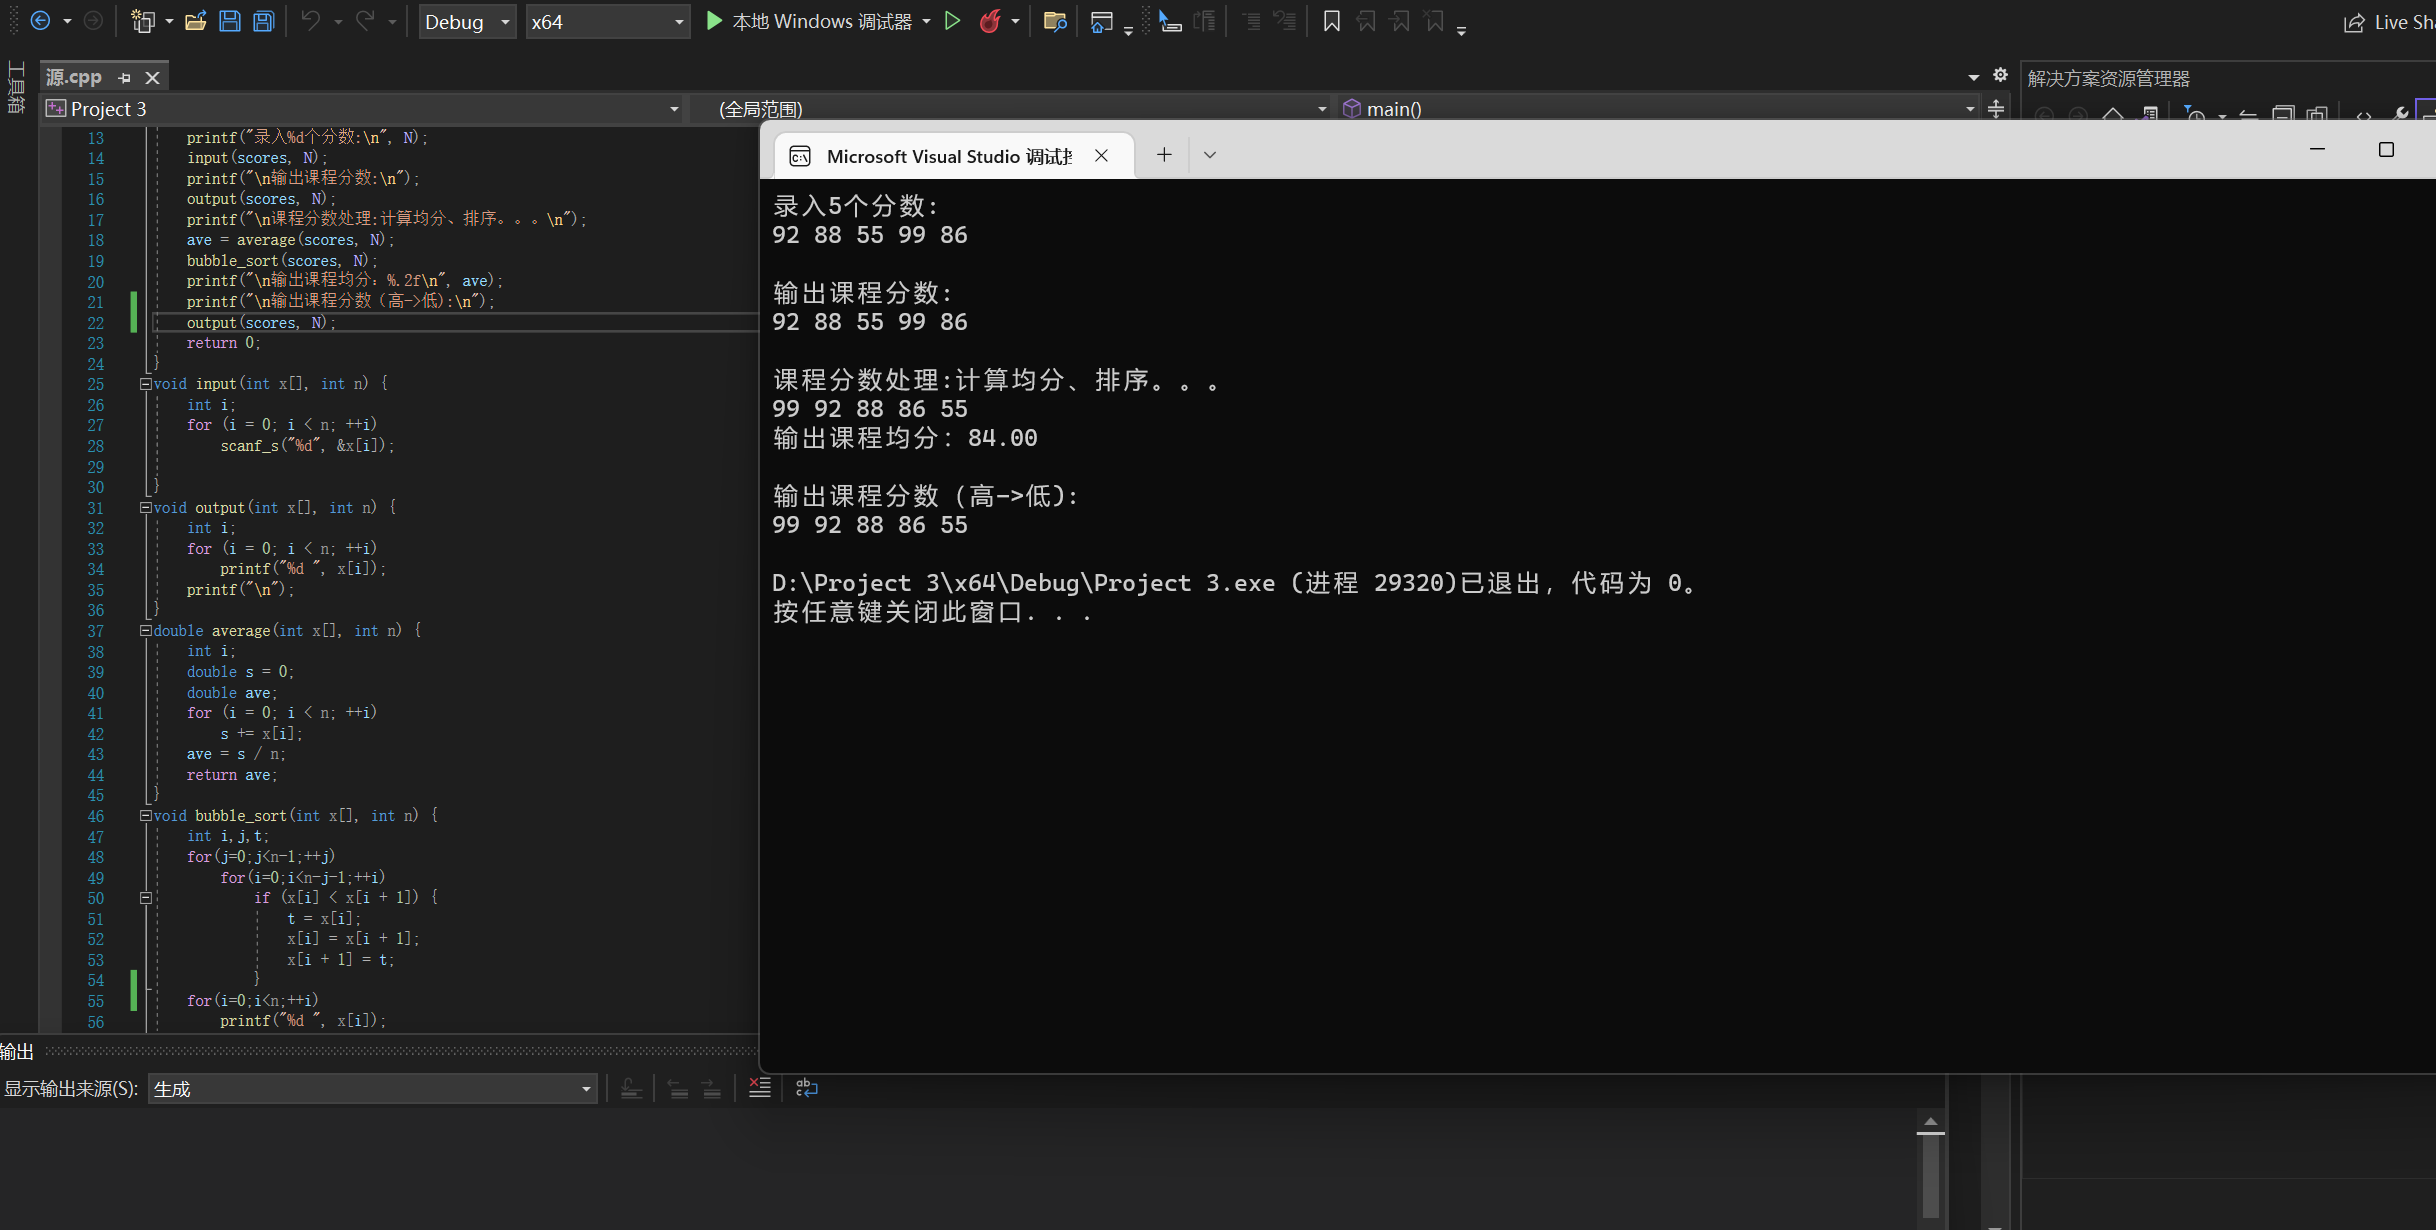Collapse the average function fold marker

pyautogui.click(x=146, y=631)
